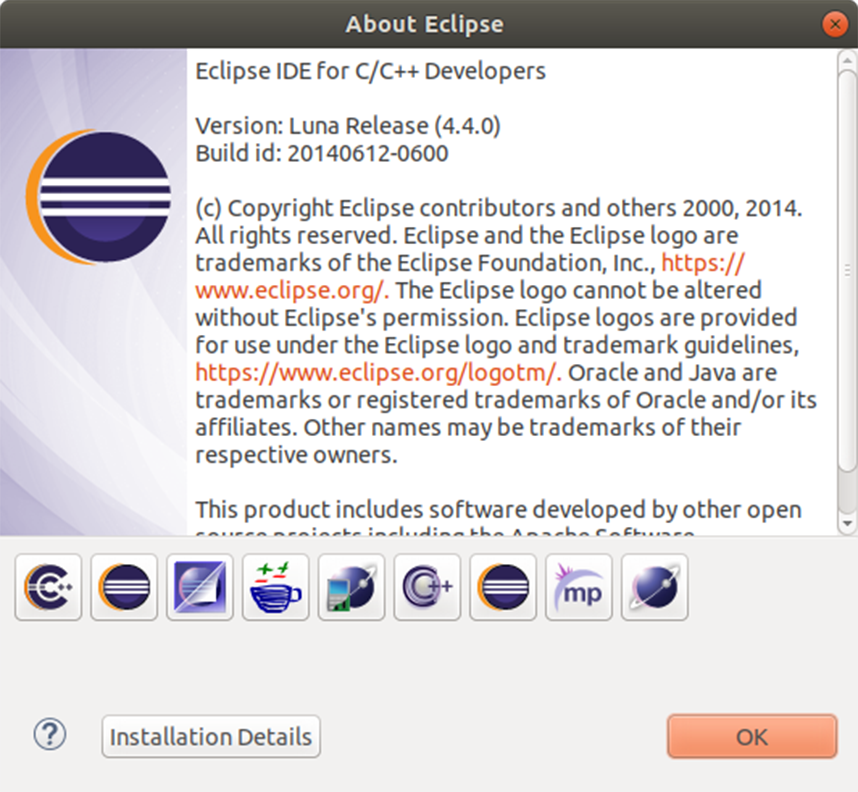Open the C/C++ CDT feature icon
The image size is (858, 792).
48,587
